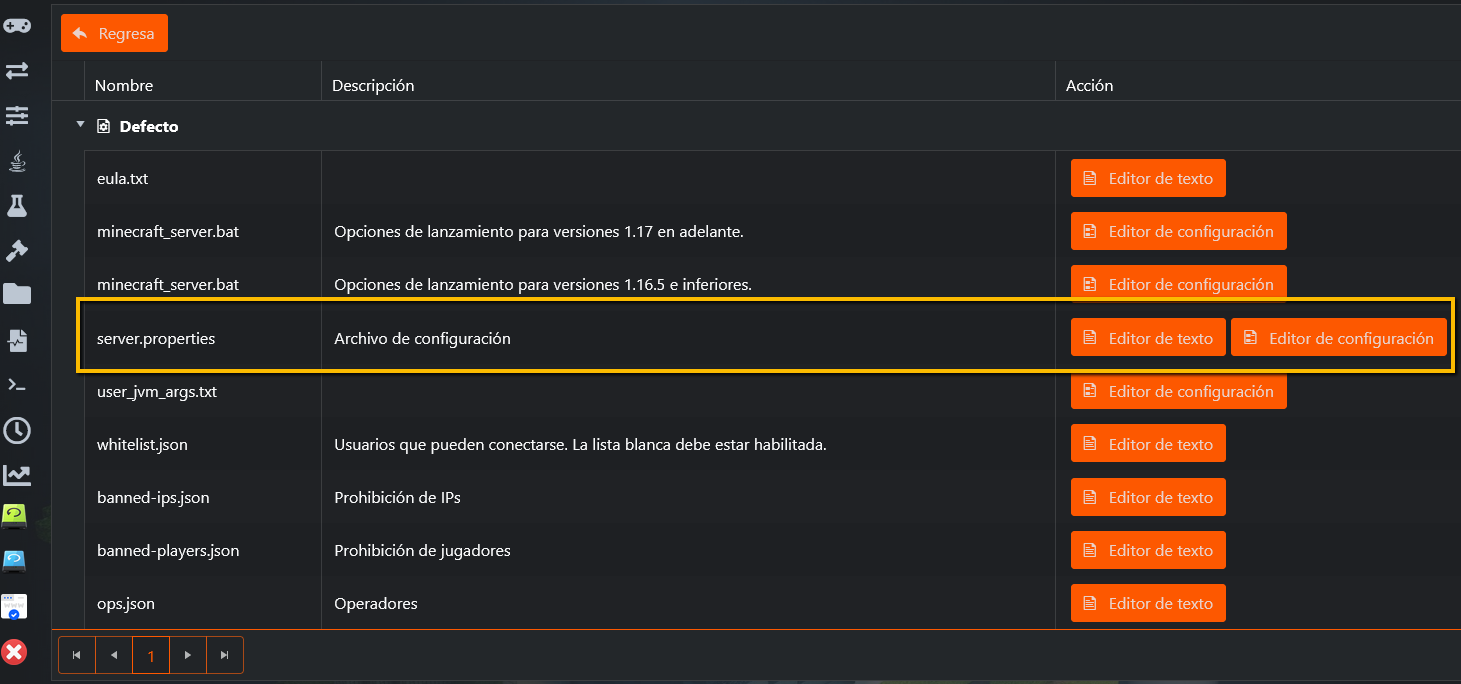Viewport: 1461px width, 684px height.
Task: Click the two-arrows transfer sidebar icon
Action: 17,70
